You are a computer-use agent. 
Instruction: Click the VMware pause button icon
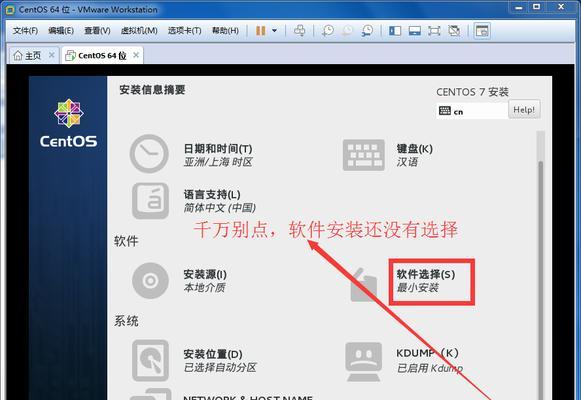pyautogui.click(x=260, y=30)
